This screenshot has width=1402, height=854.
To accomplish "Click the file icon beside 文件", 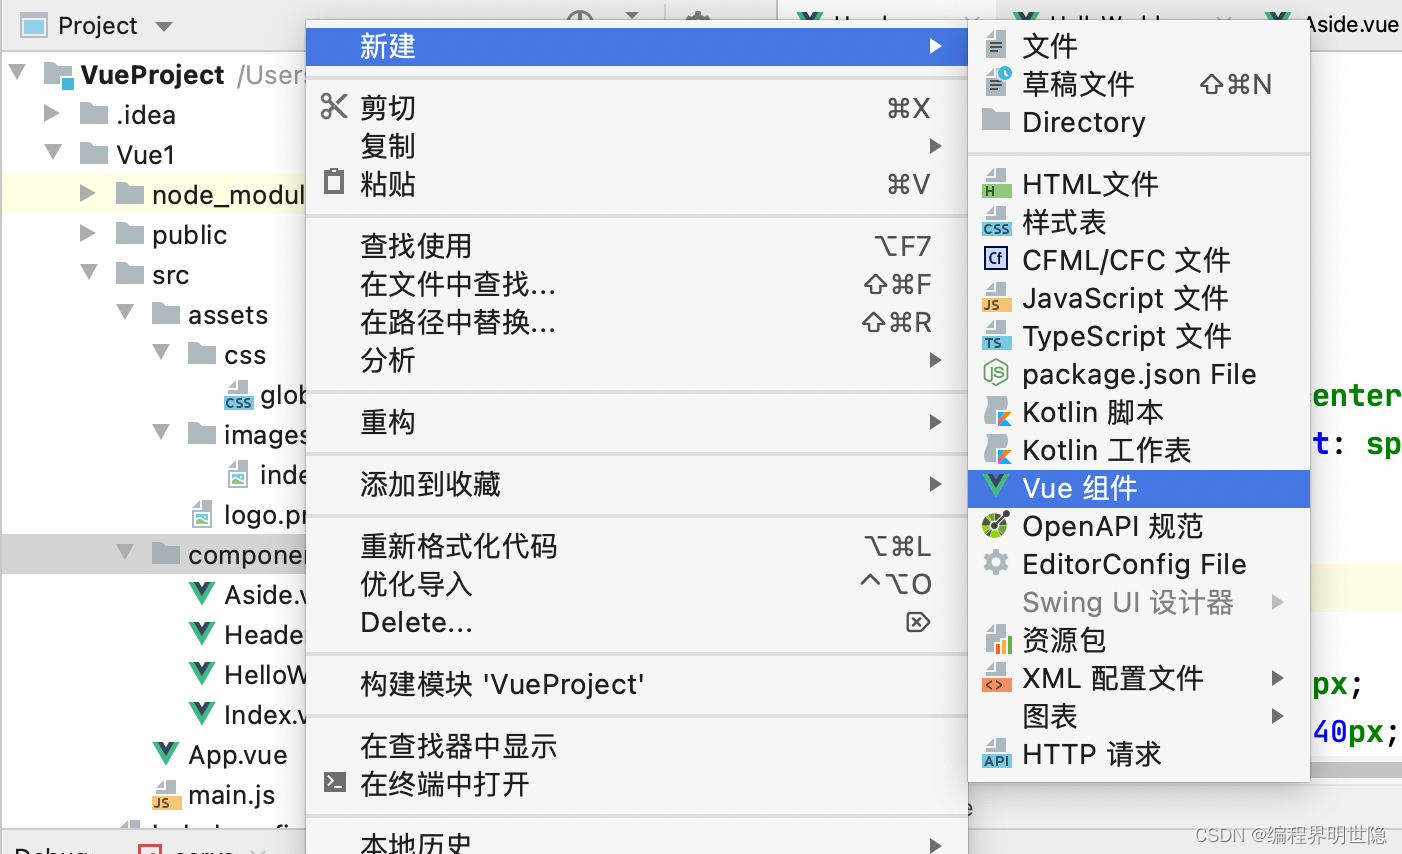I will pos(995,45).
